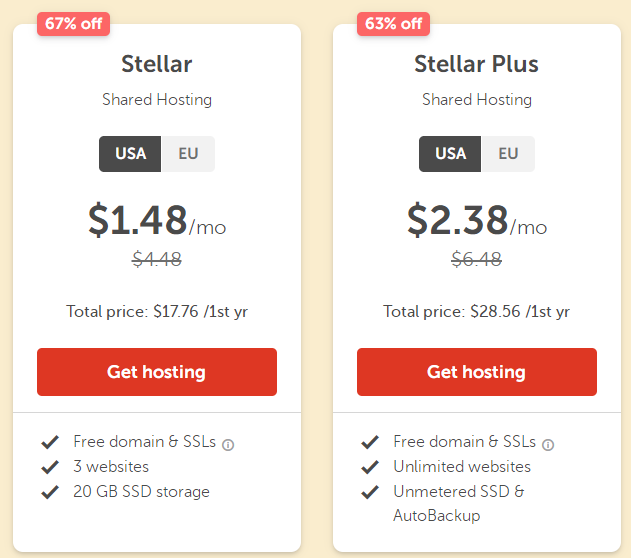Click info icon beside Stellar Plus Free domain & SSLs
Screen dimensions: 631x558
[548, 444]
